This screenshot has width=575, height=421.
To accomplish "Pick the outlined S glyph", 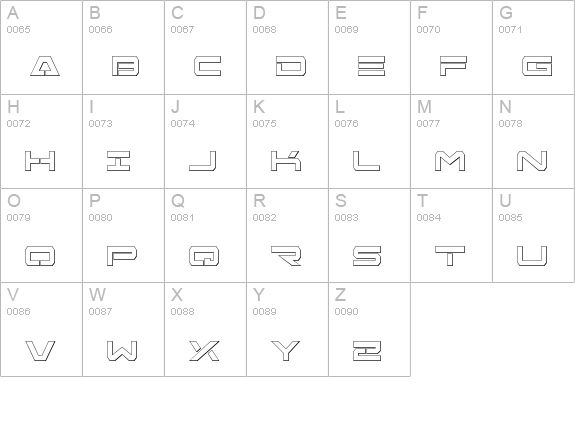I will tap(367, 256).
